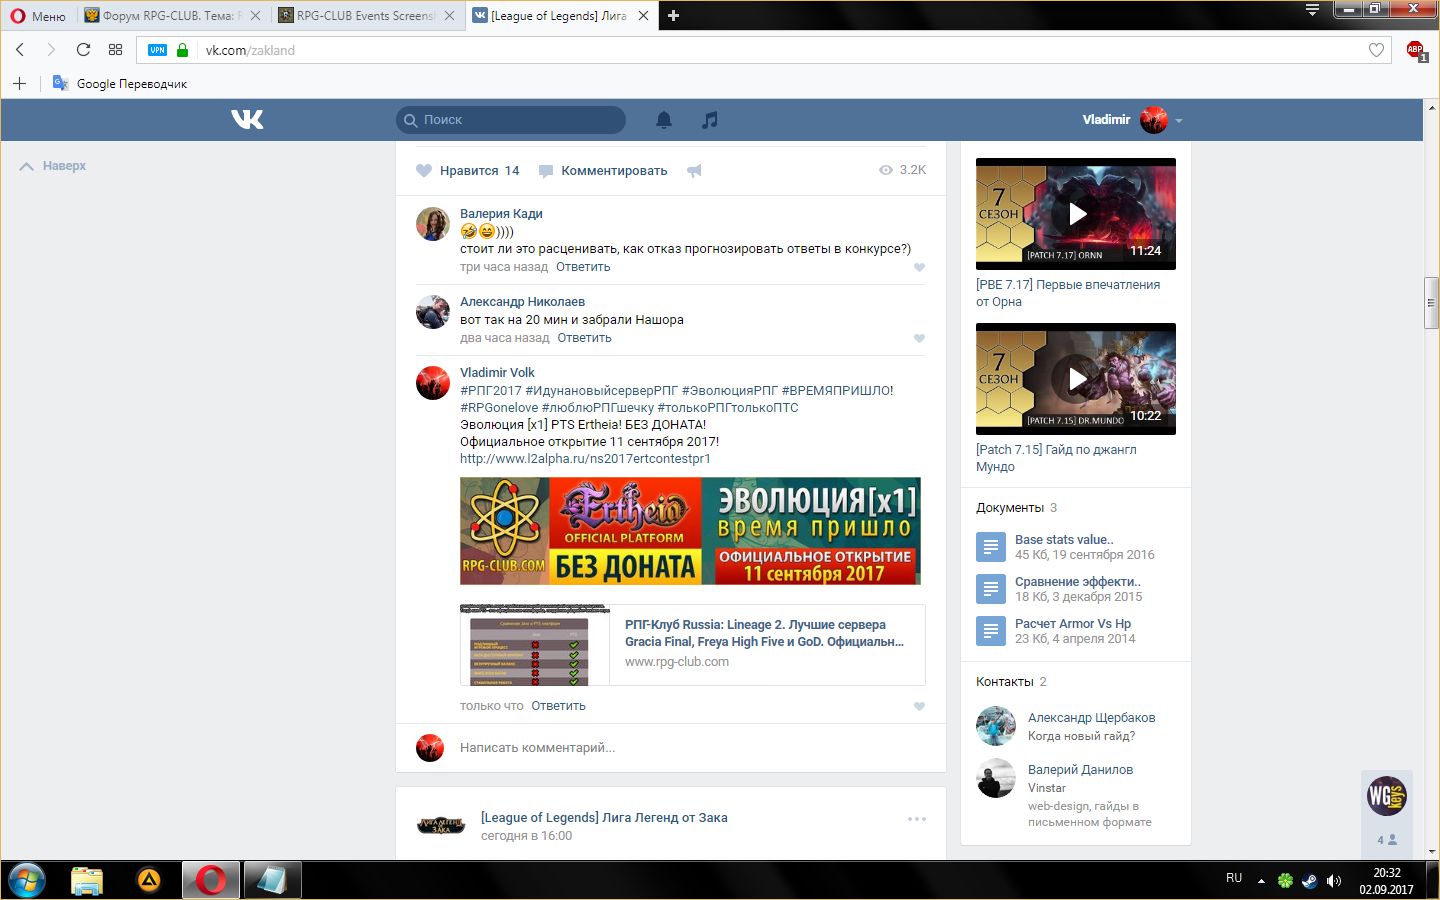Open the Adblock Plus extension icon

(1415, 50)
